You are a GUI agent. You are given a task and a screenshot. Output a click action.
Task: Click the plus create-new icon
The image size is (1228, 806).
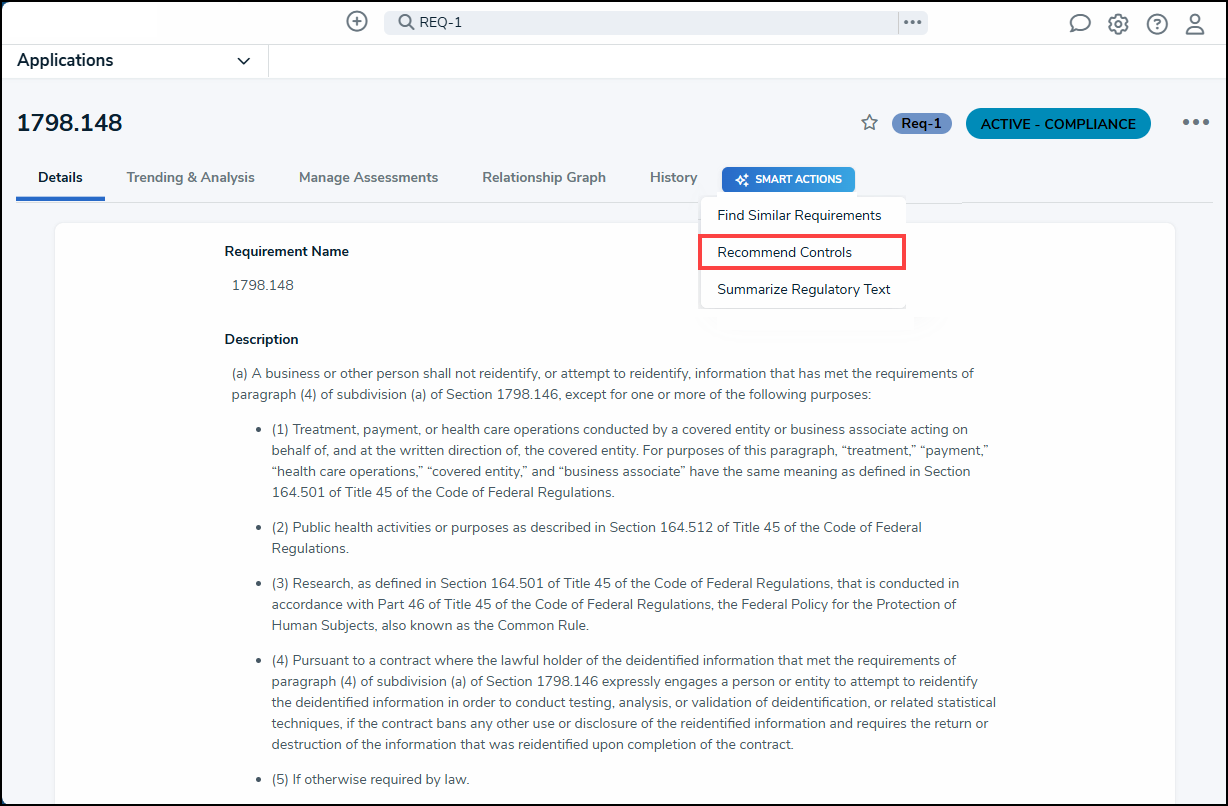(x=357, y=21)
